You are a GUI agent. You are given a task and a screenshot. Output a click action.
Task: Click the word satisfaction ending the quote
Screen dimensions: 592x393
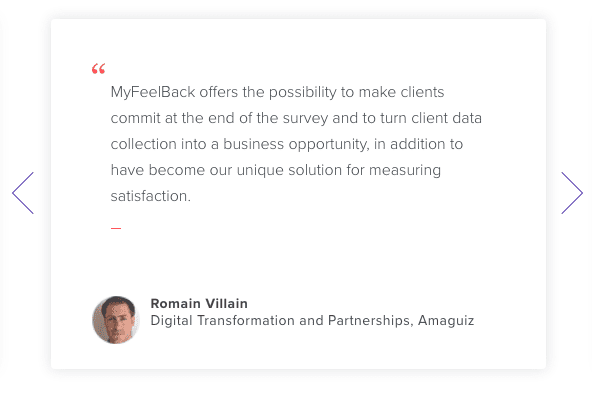pos(149,196)
